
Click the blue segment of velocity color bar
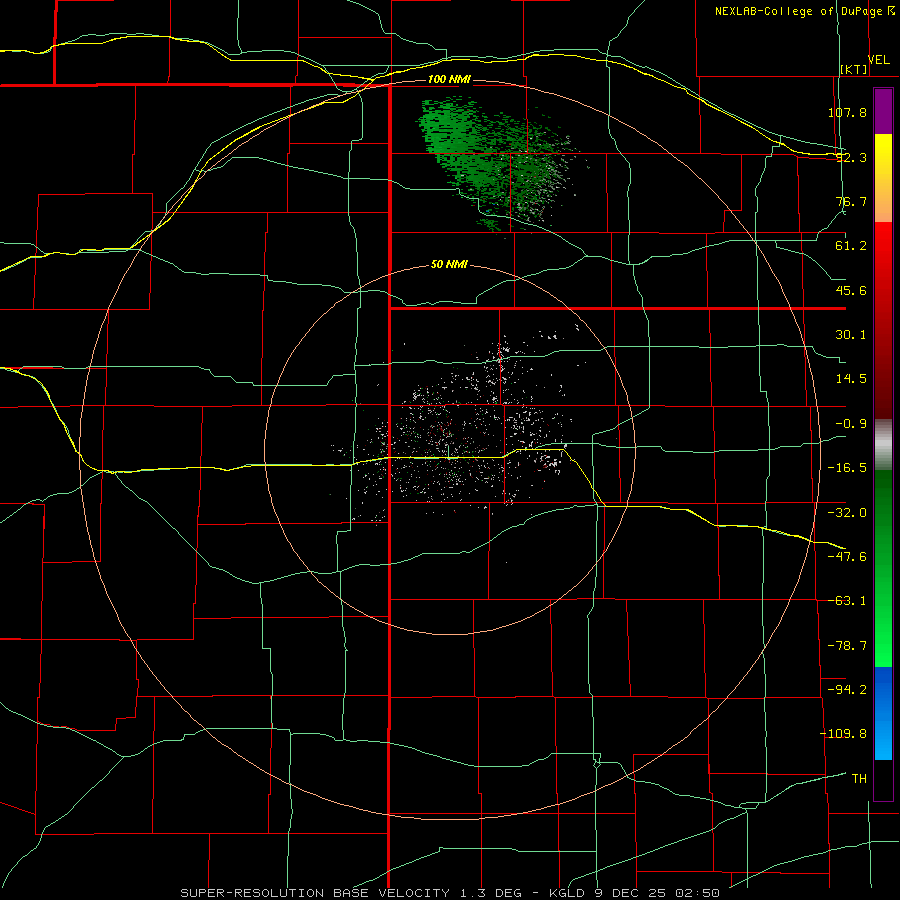tap(883, 713)
